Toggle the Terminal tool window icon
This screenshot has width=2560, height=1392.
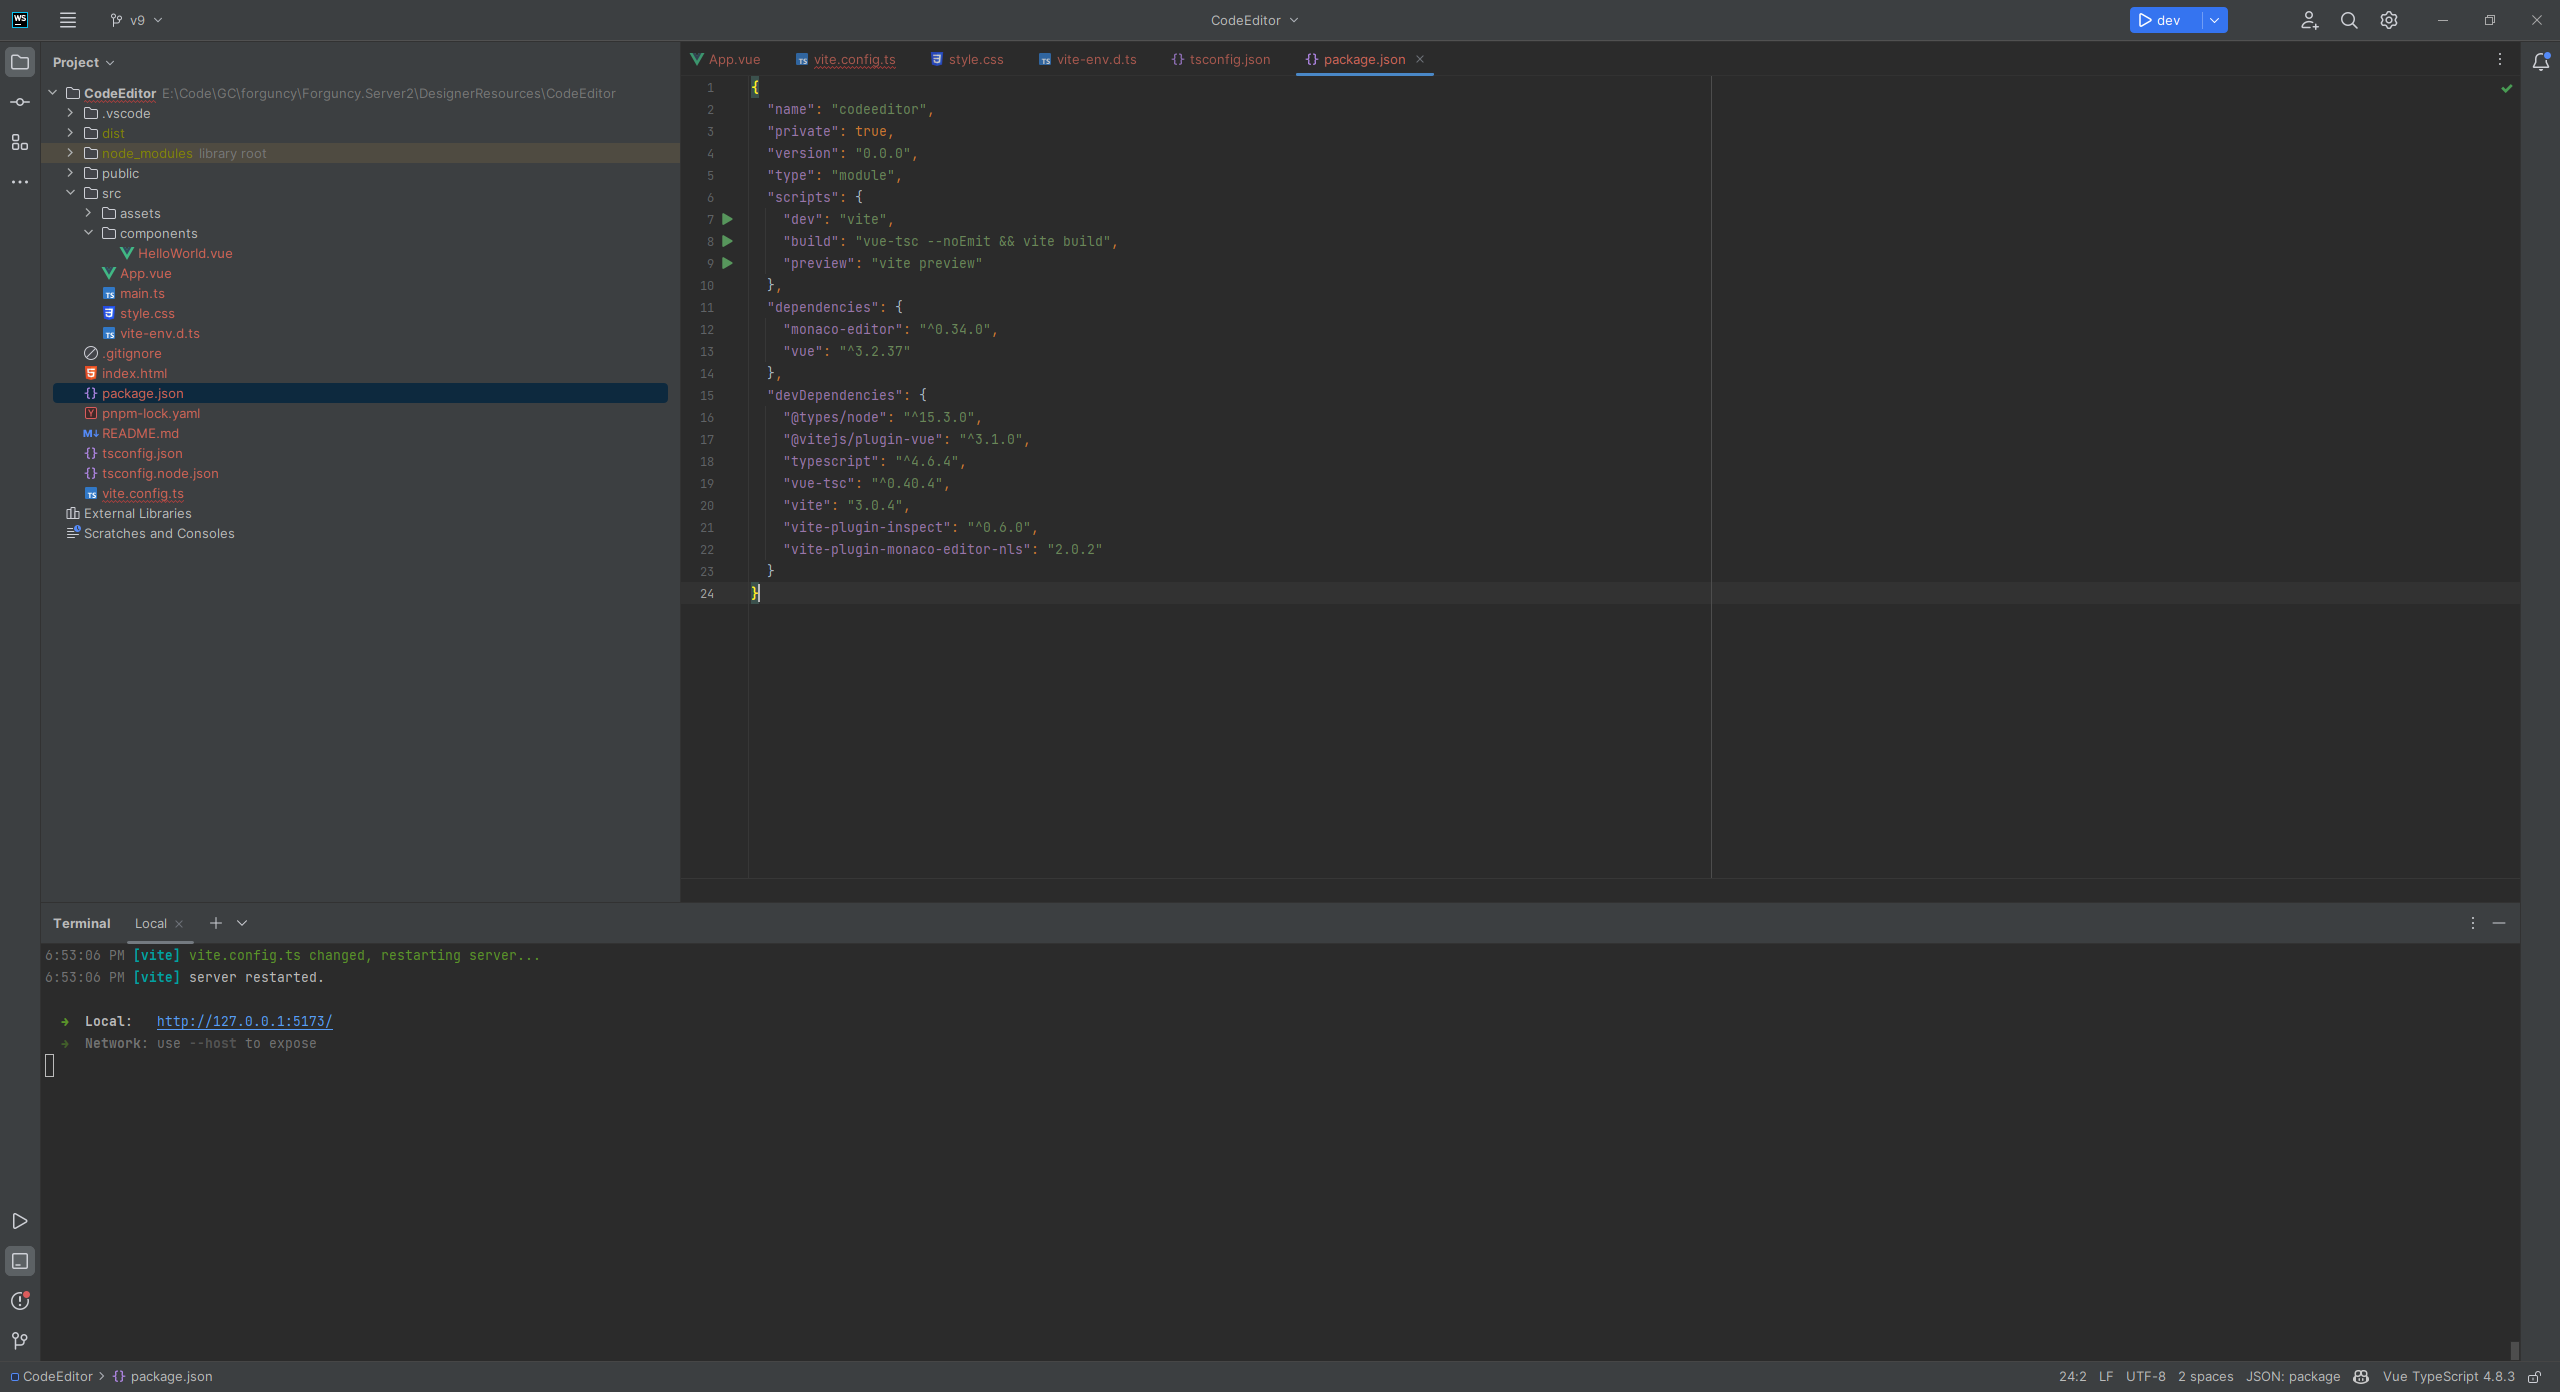tap(20, 1261)
